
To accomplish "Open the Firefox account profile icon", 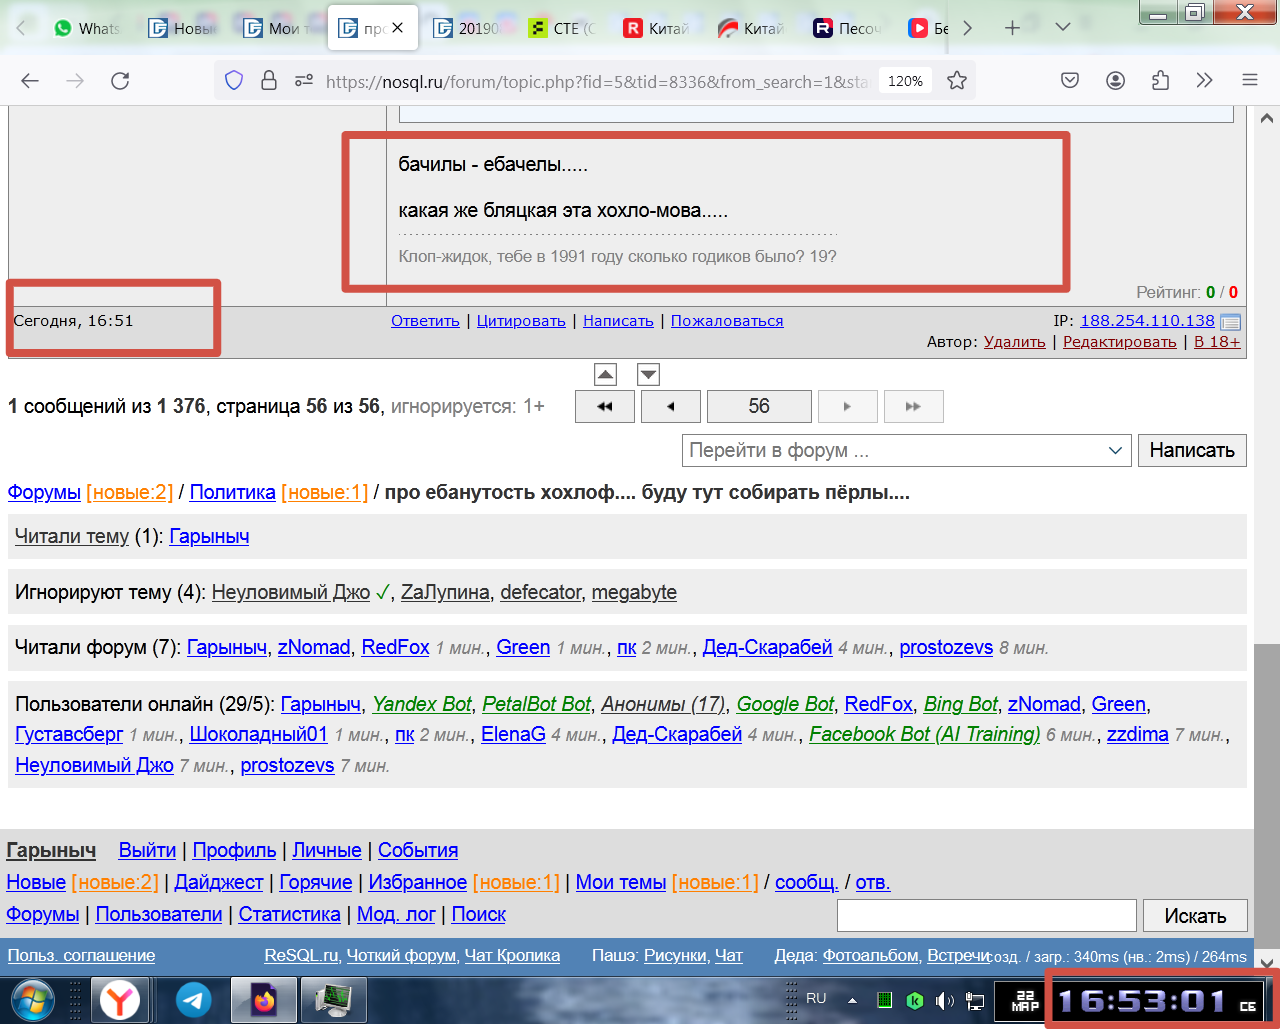I will 1115,81.
